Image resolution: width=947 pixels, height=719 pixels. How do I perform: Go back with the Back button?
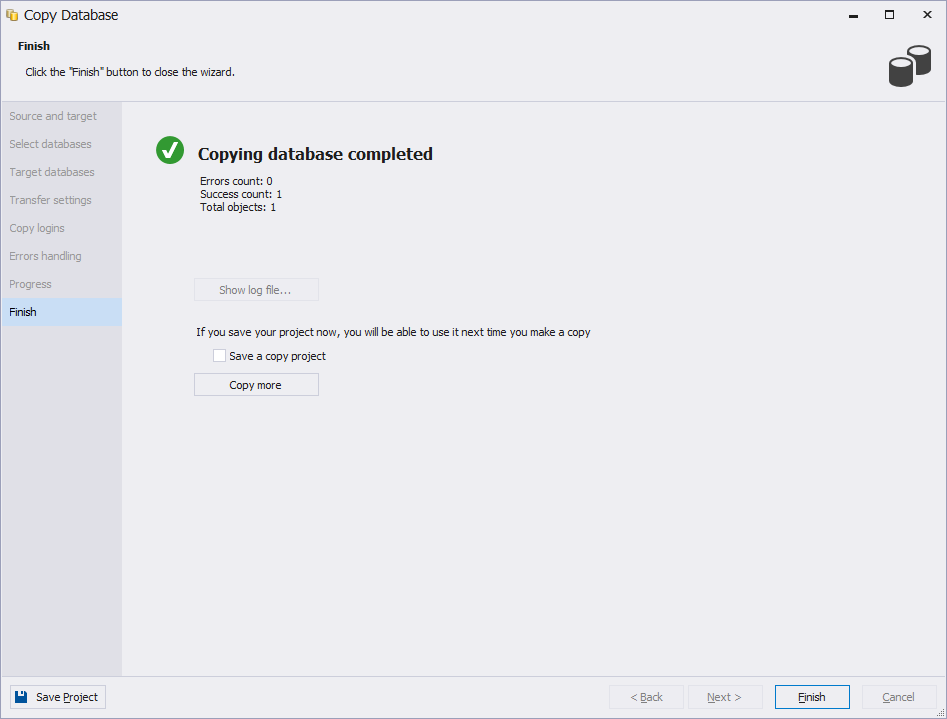point(646,697)
